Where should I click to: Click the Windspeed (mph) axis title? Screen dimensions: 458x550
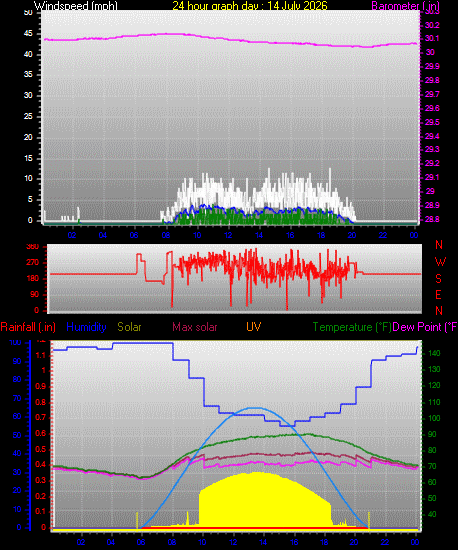click(76, 6)
